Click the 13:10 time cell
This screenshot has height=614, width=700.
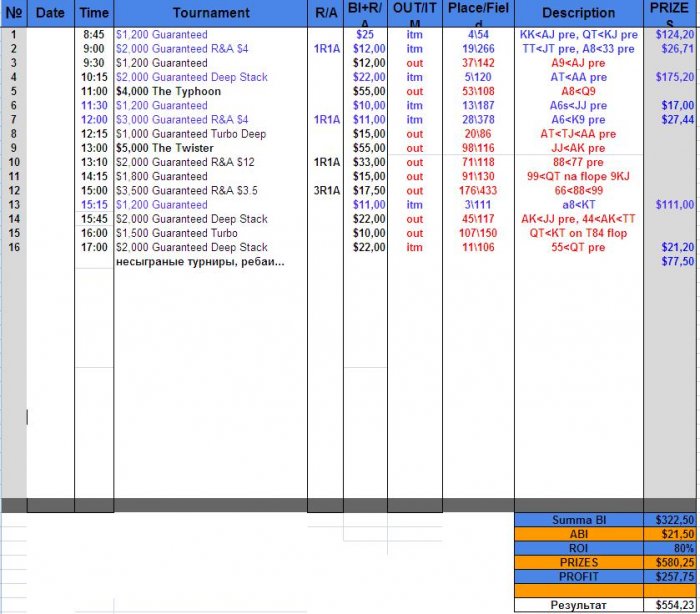point(94,162)
